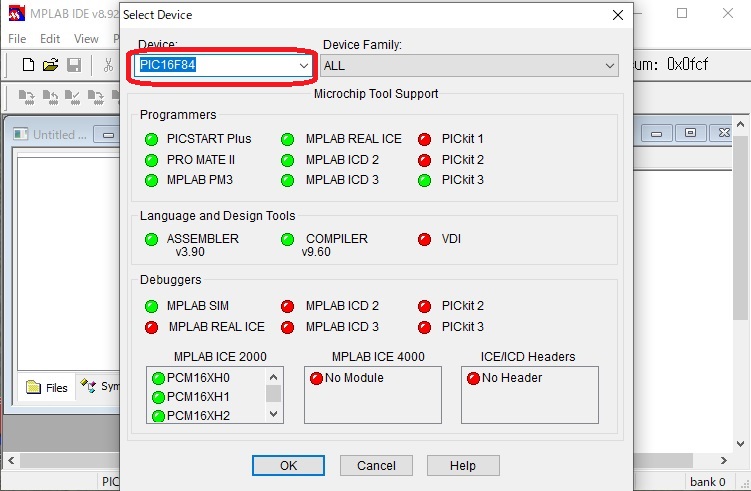751x491 pixels.
Task: Open the View menu
Action: tap(86, 38)
